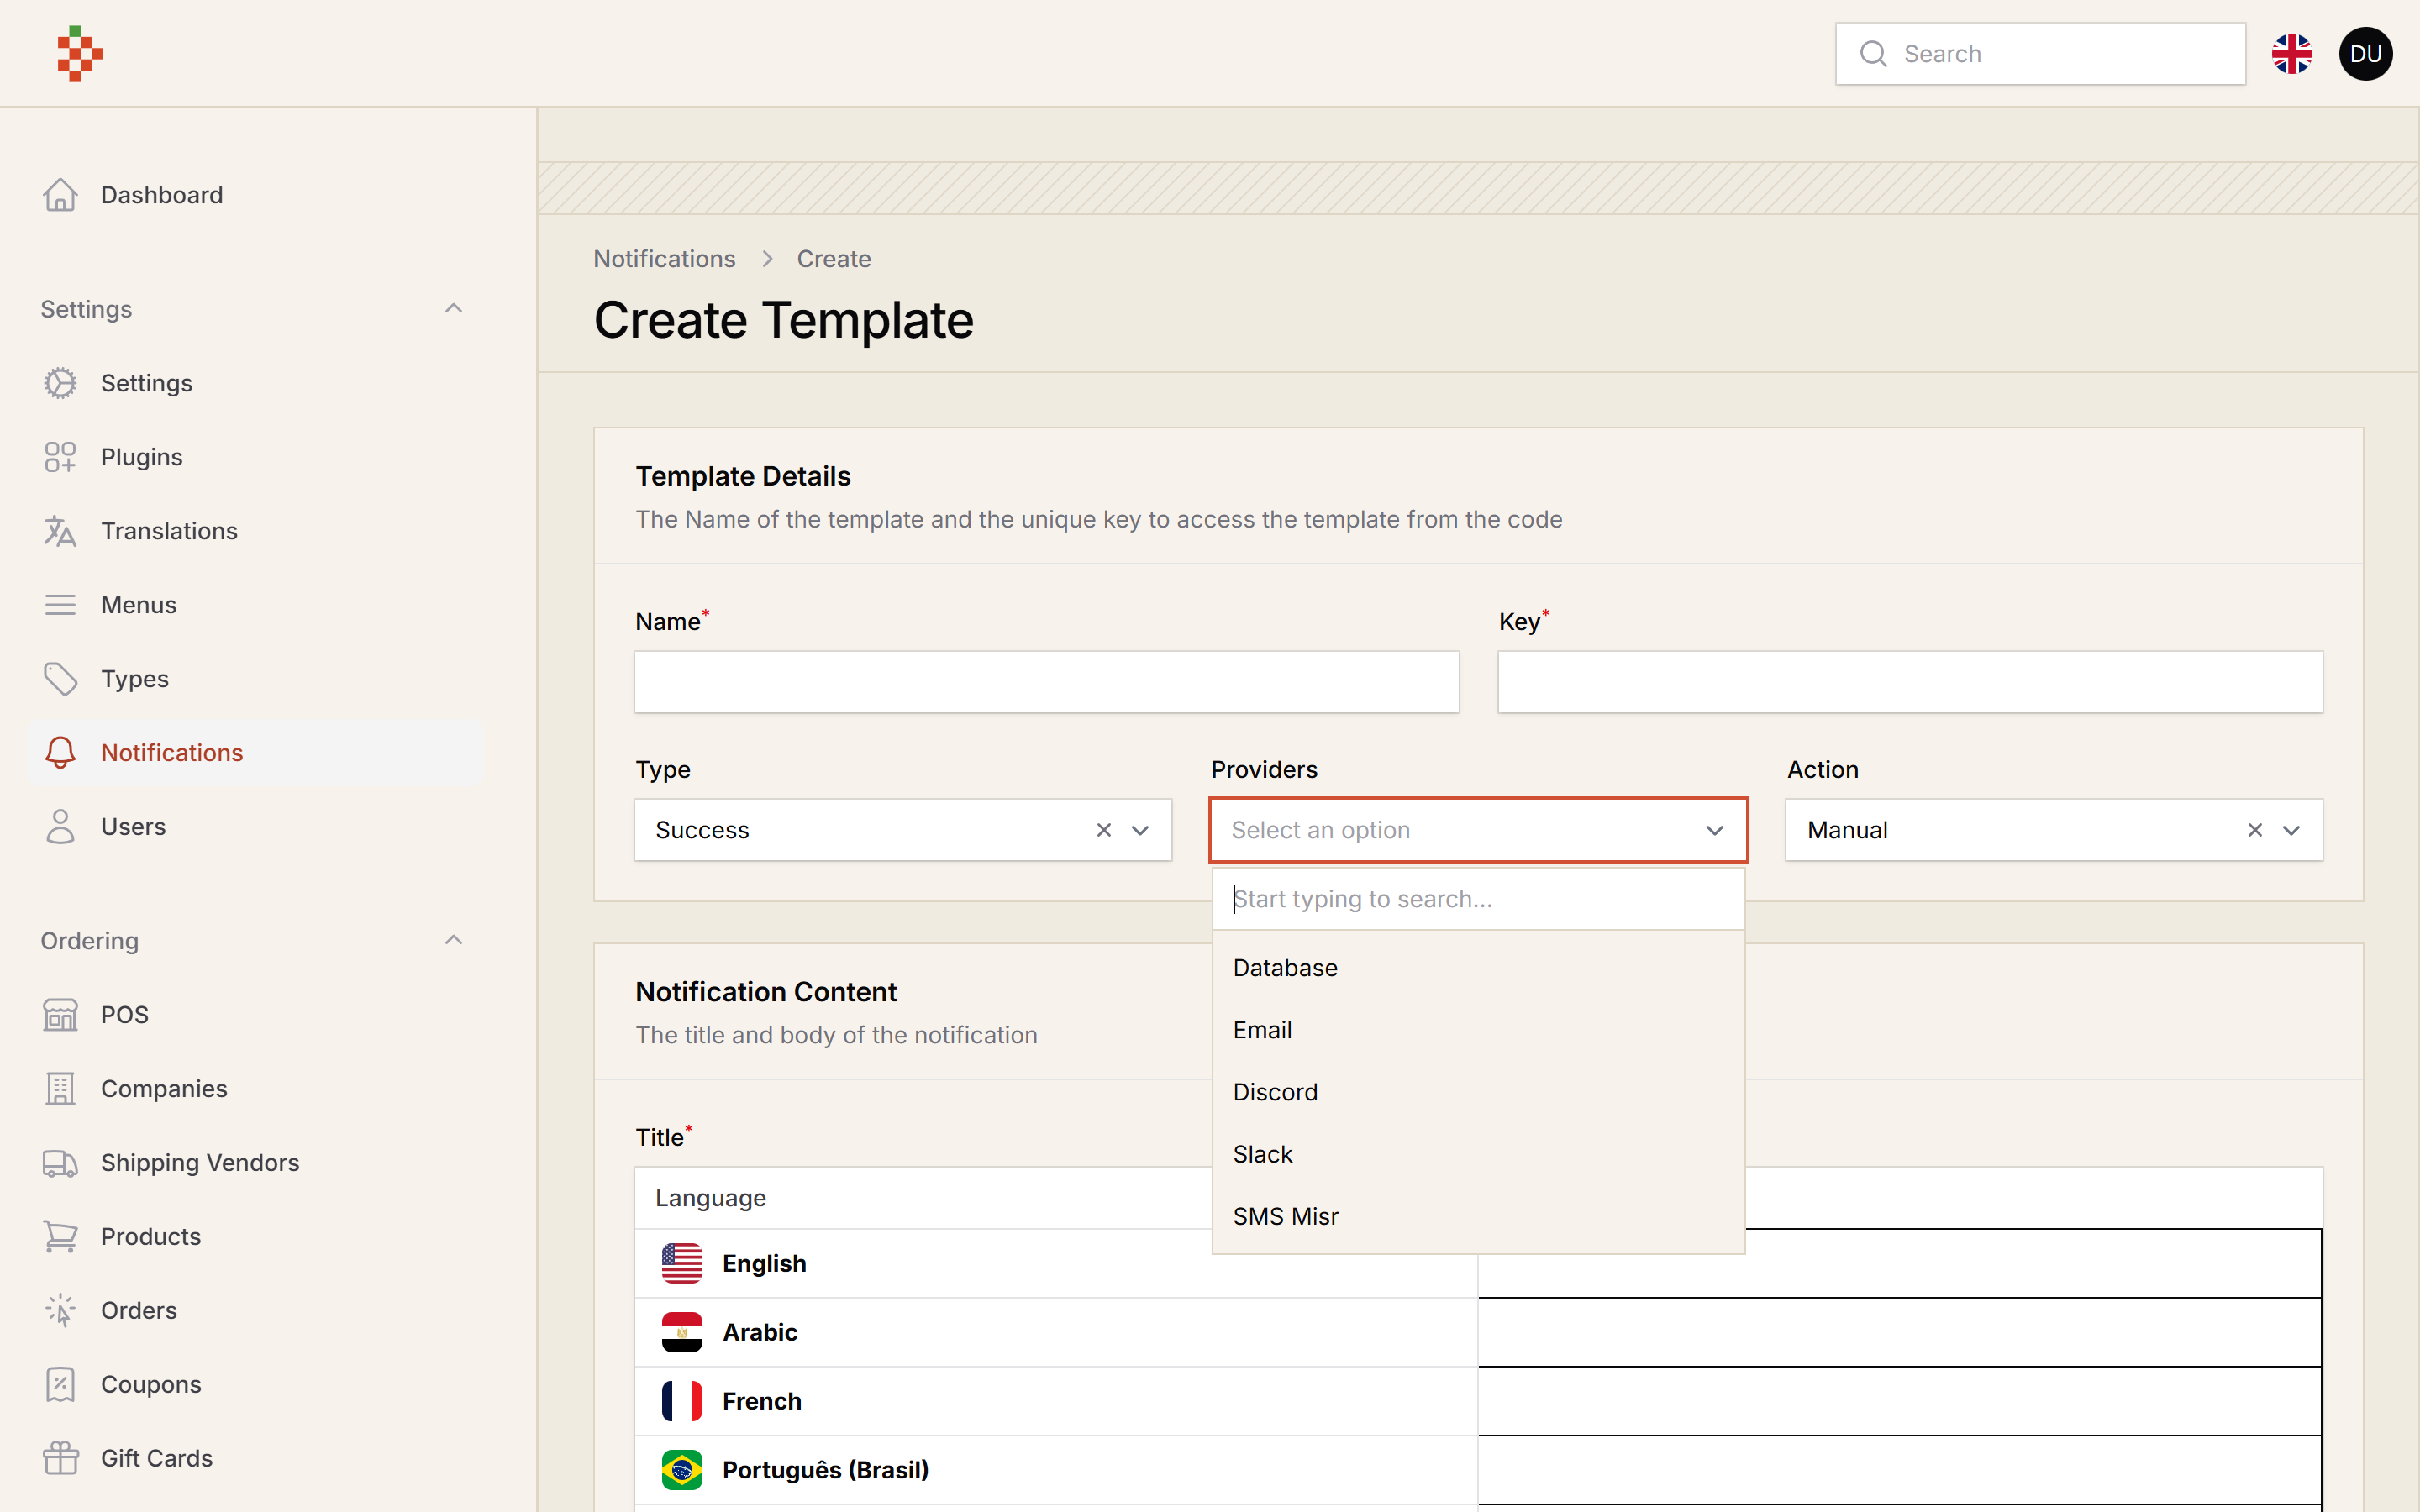The width and height of the screenshot is (2420, 1512).
Task: Click the Shipping Vendors truck icon
Action: tap(60, 1163)
